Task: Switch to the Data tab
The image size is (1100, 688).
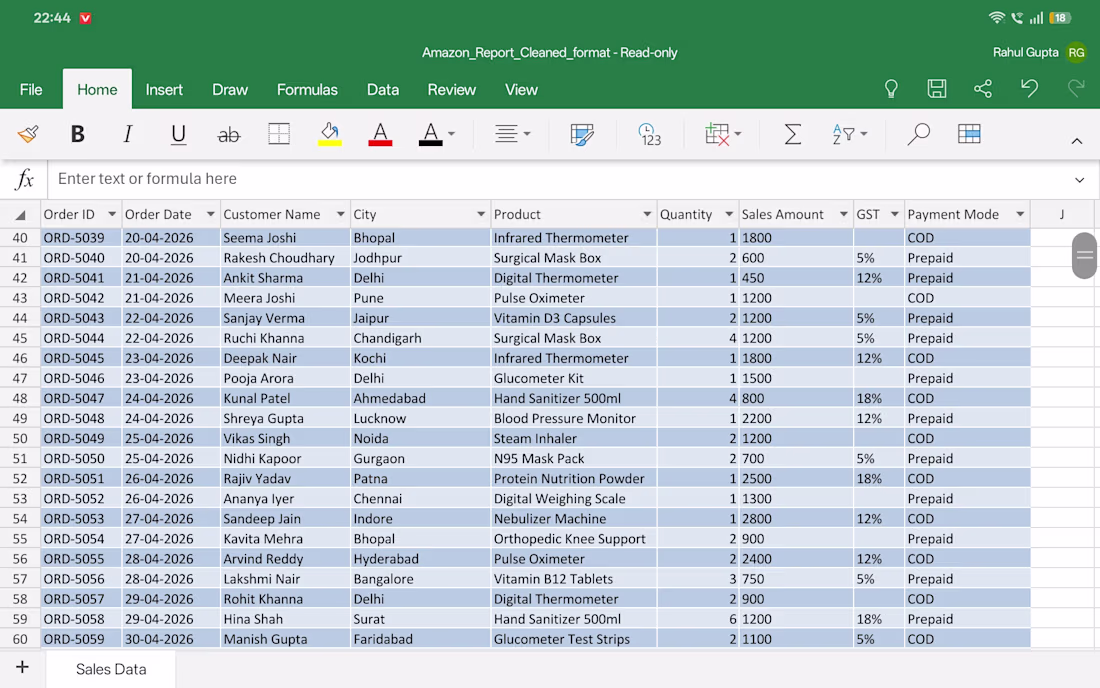Action: 383,90
